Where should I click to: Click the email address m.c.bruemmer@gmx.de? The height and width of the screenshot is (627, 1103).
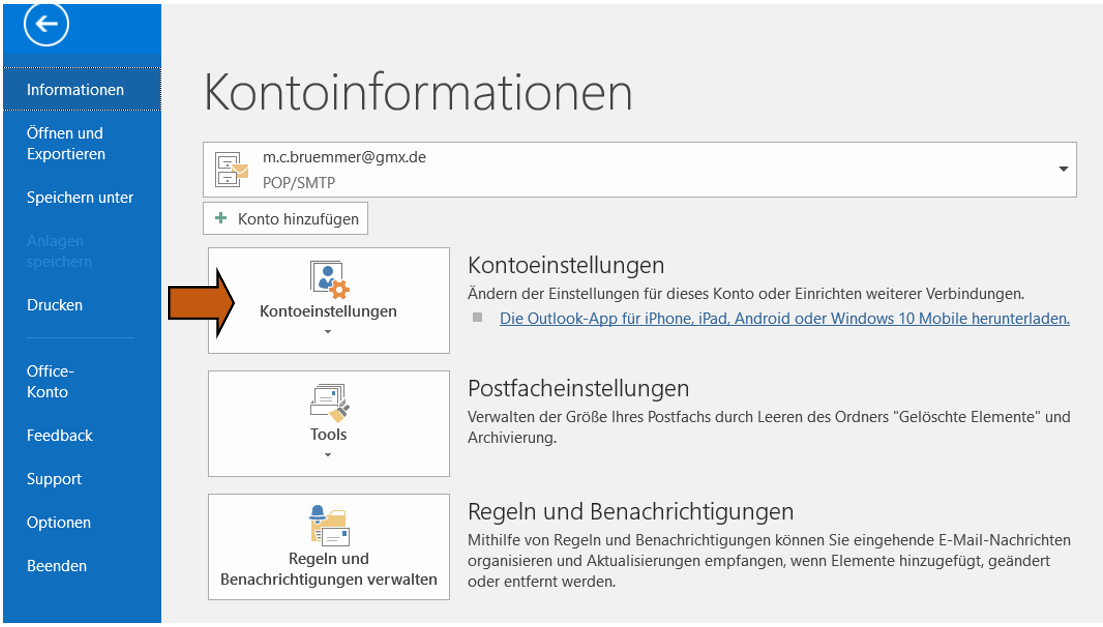345,157
